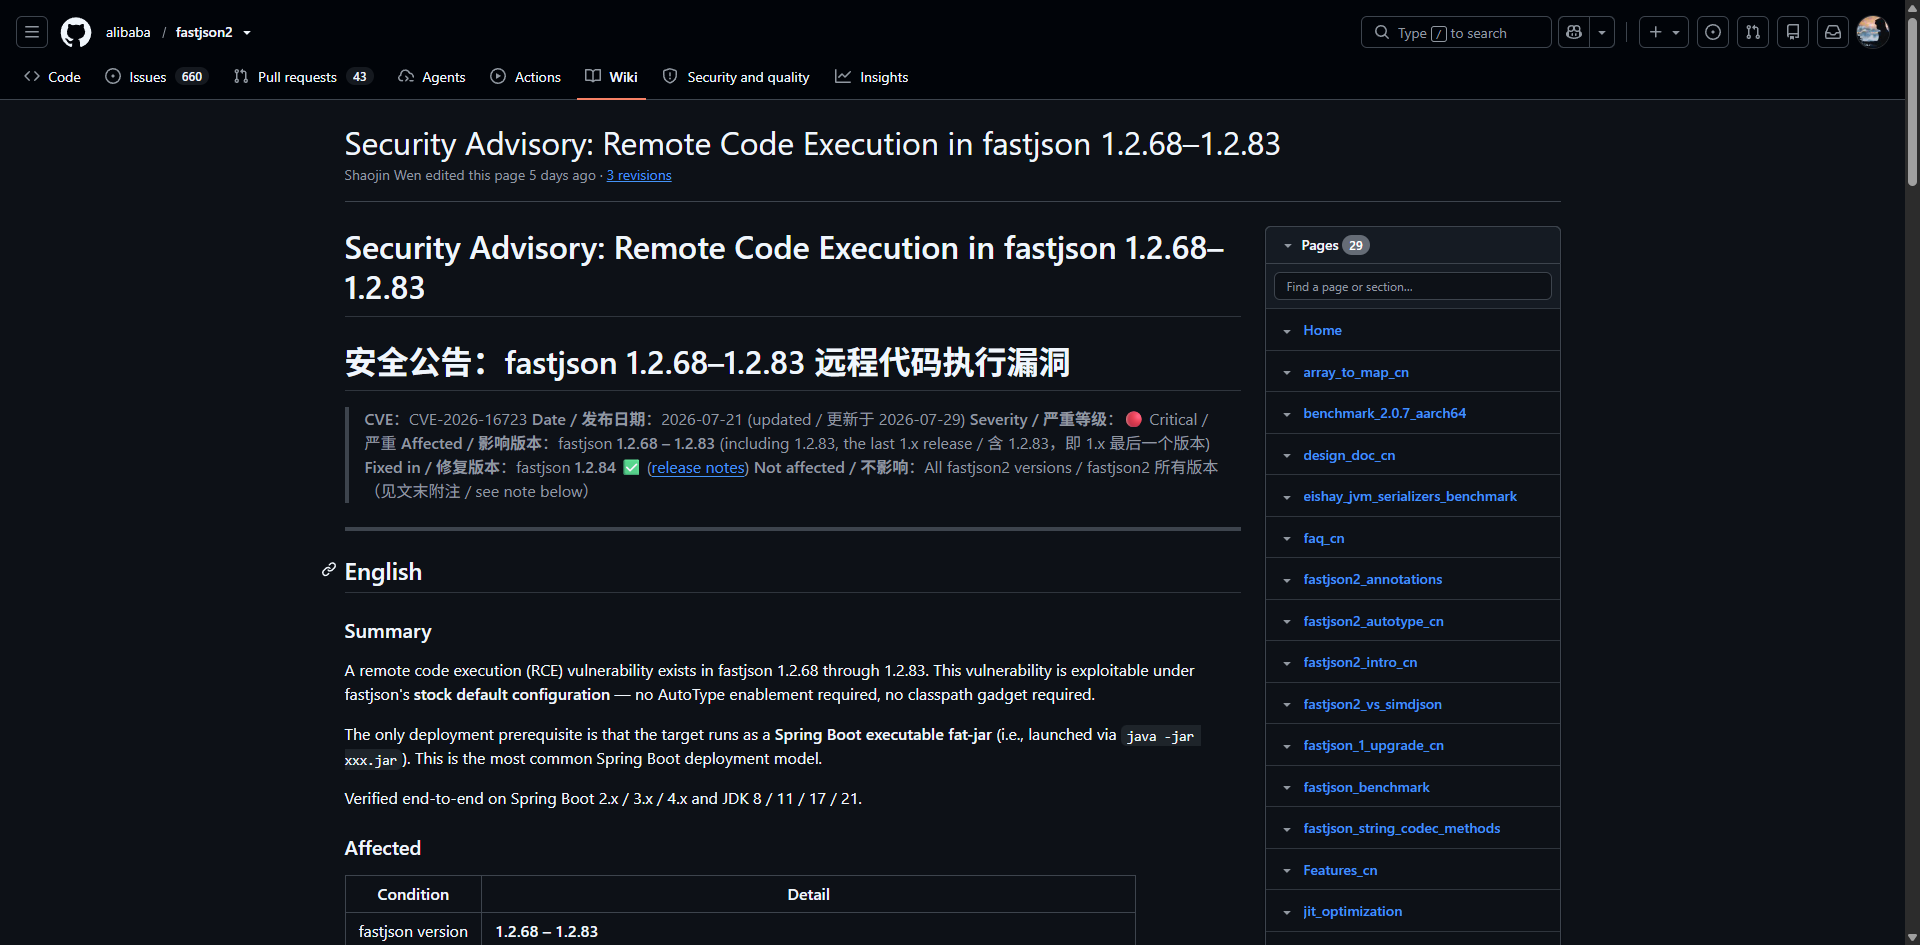View your pull requests icon in header
The width and height of the screenshot is (1920, 945).
(1753, 32)
